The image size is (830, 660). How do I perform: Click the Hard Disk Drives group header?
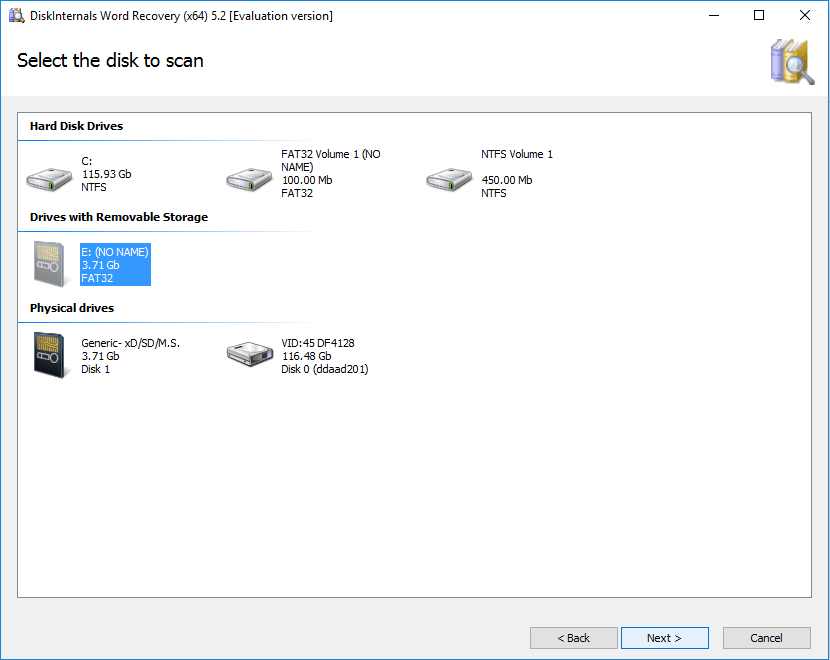(76, 126)
